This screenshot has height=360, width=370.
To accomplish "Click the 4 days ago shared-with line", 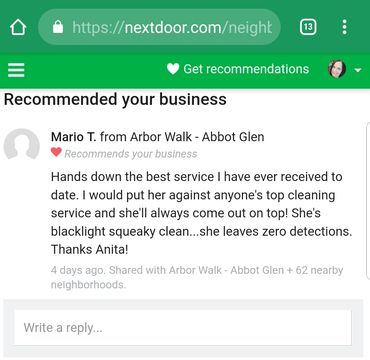I will 197,277.
